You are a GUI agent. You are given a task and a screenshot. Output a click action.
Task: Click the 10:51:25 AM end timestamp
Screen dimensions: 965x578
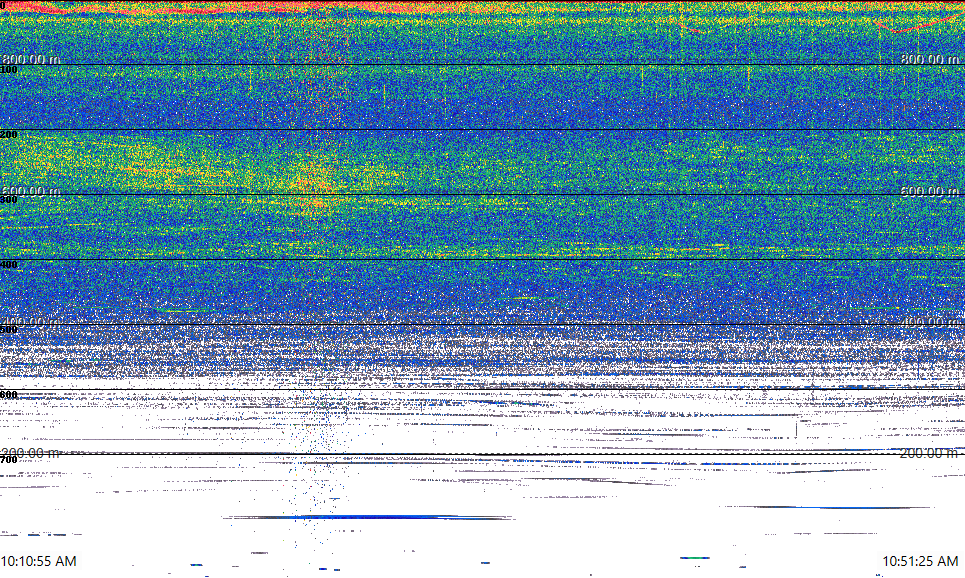point(920,561)
